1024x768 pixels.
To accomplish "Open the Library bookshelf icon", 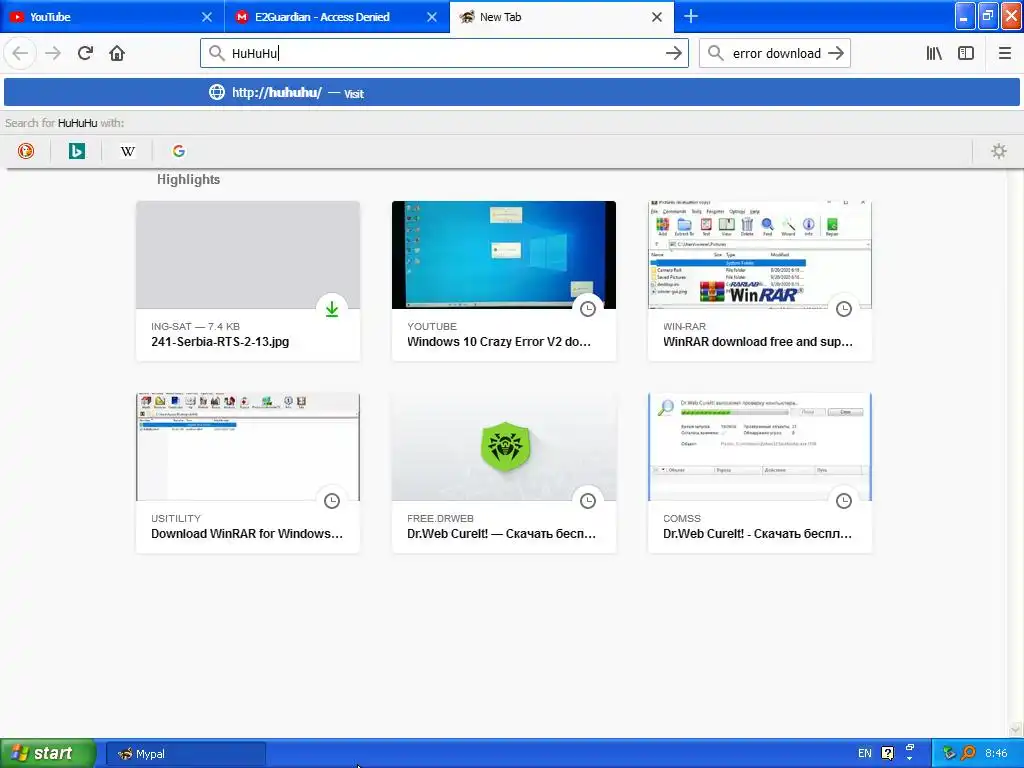I will coord(934,54).
